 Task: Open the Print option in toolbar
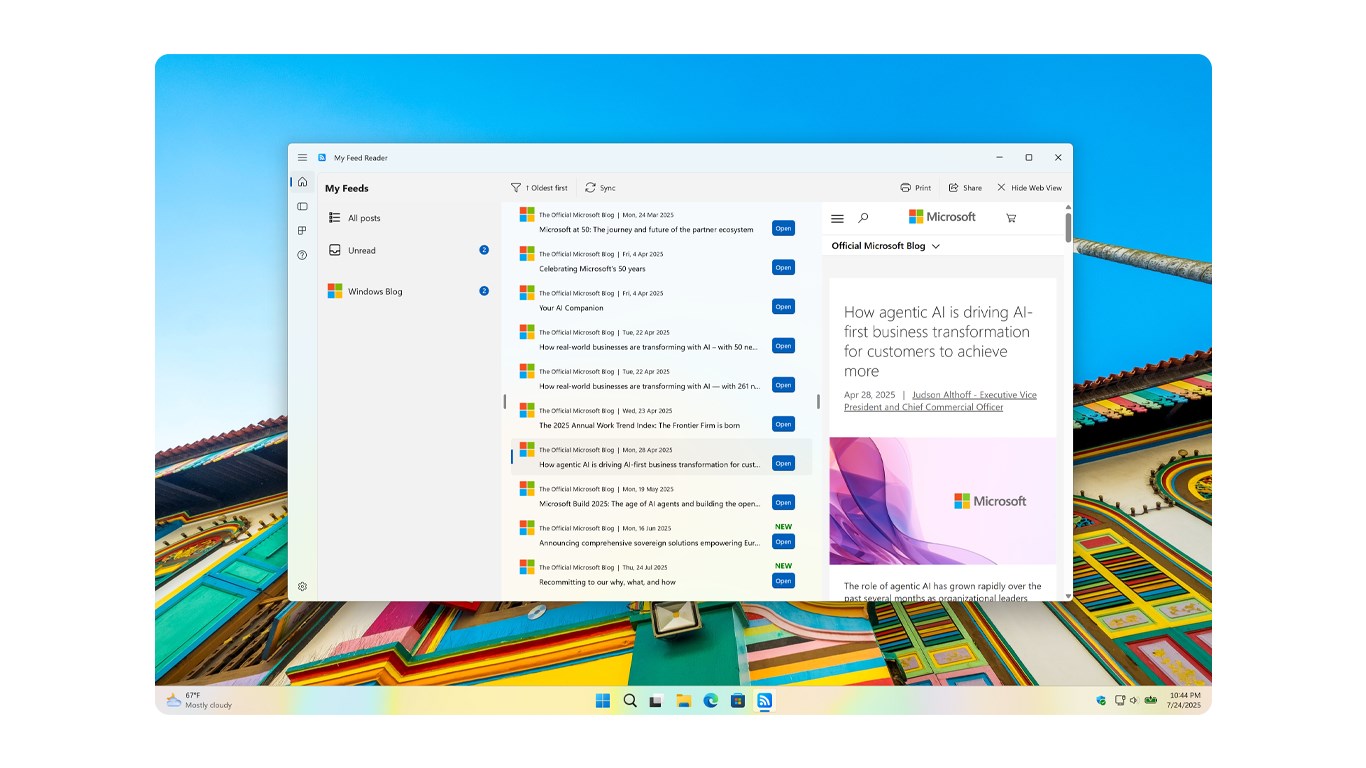[914, 187]
